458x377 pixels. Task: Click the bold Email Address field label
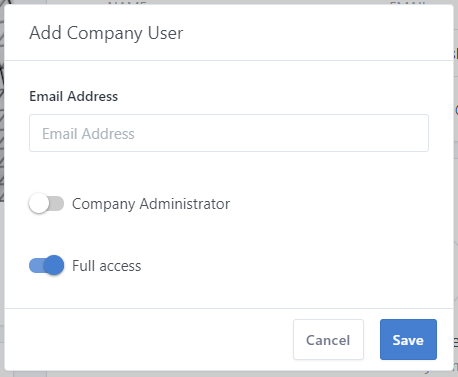[x=74, y=96]
